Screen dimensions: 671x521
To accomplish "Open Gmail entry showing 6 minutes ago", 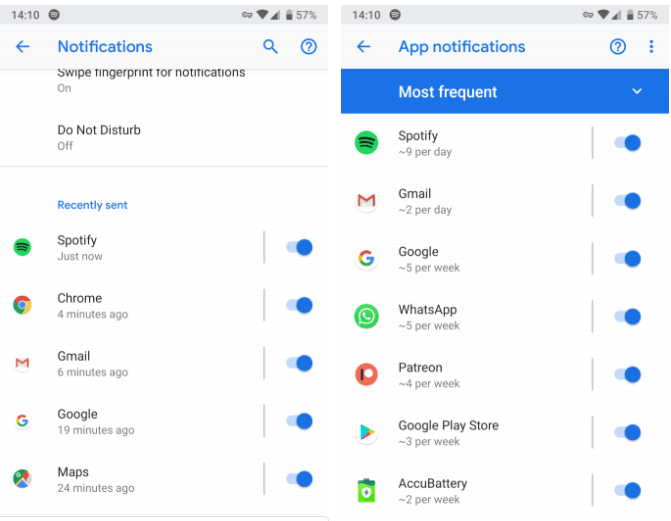I will (x=92, y=363).
